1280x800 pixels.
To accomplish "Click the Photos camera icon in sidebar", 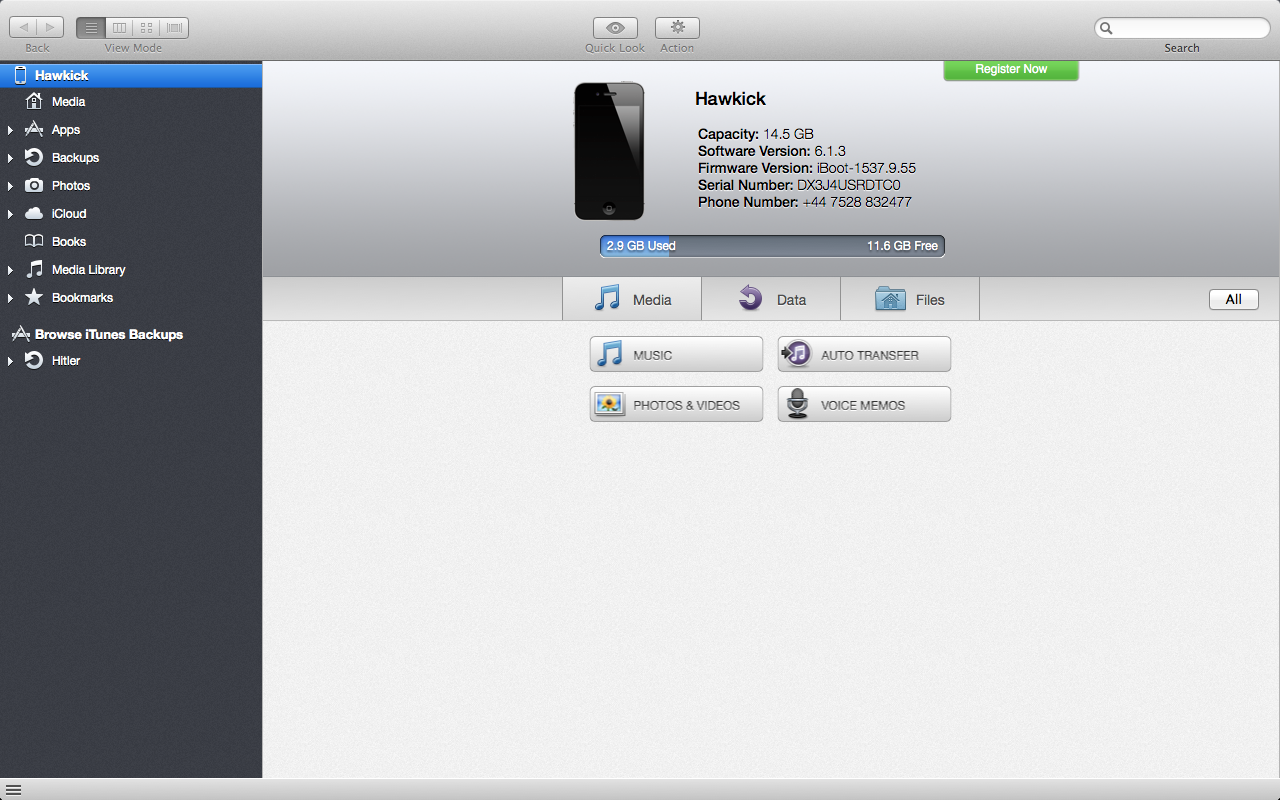I will tap(34, 186).
